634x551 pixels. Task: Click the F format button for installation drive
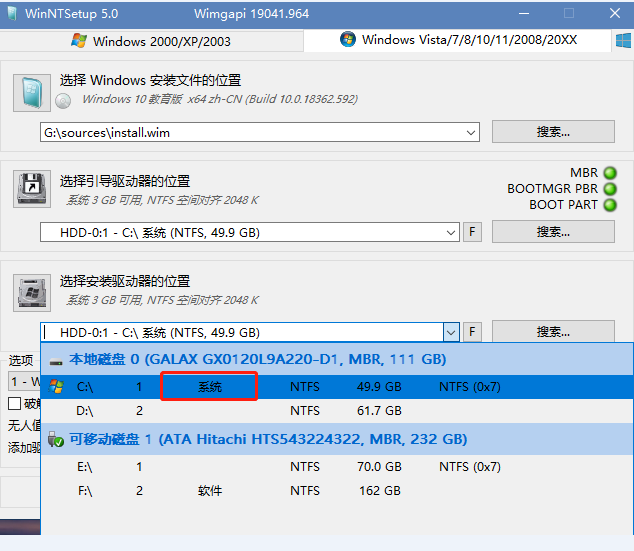(472, 332)
